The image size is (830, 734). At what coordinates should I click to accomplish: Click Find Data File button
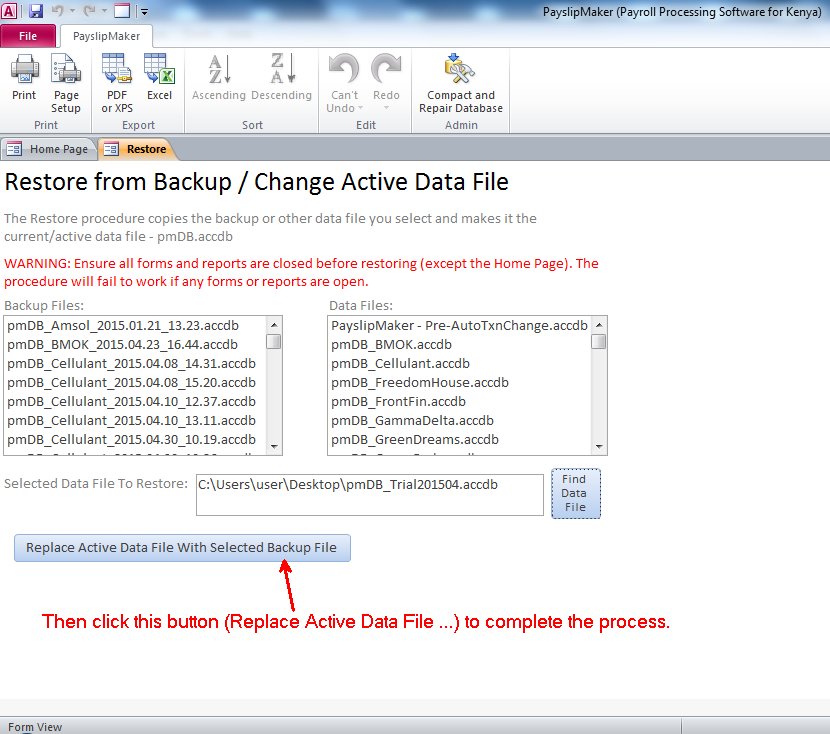pos(576,493)
